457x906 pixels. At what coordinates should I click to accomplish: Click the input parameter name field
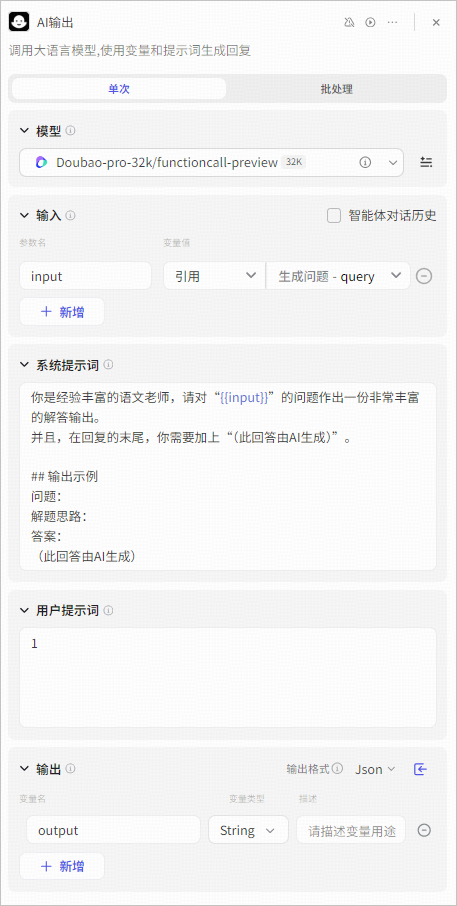pos(86,276)
